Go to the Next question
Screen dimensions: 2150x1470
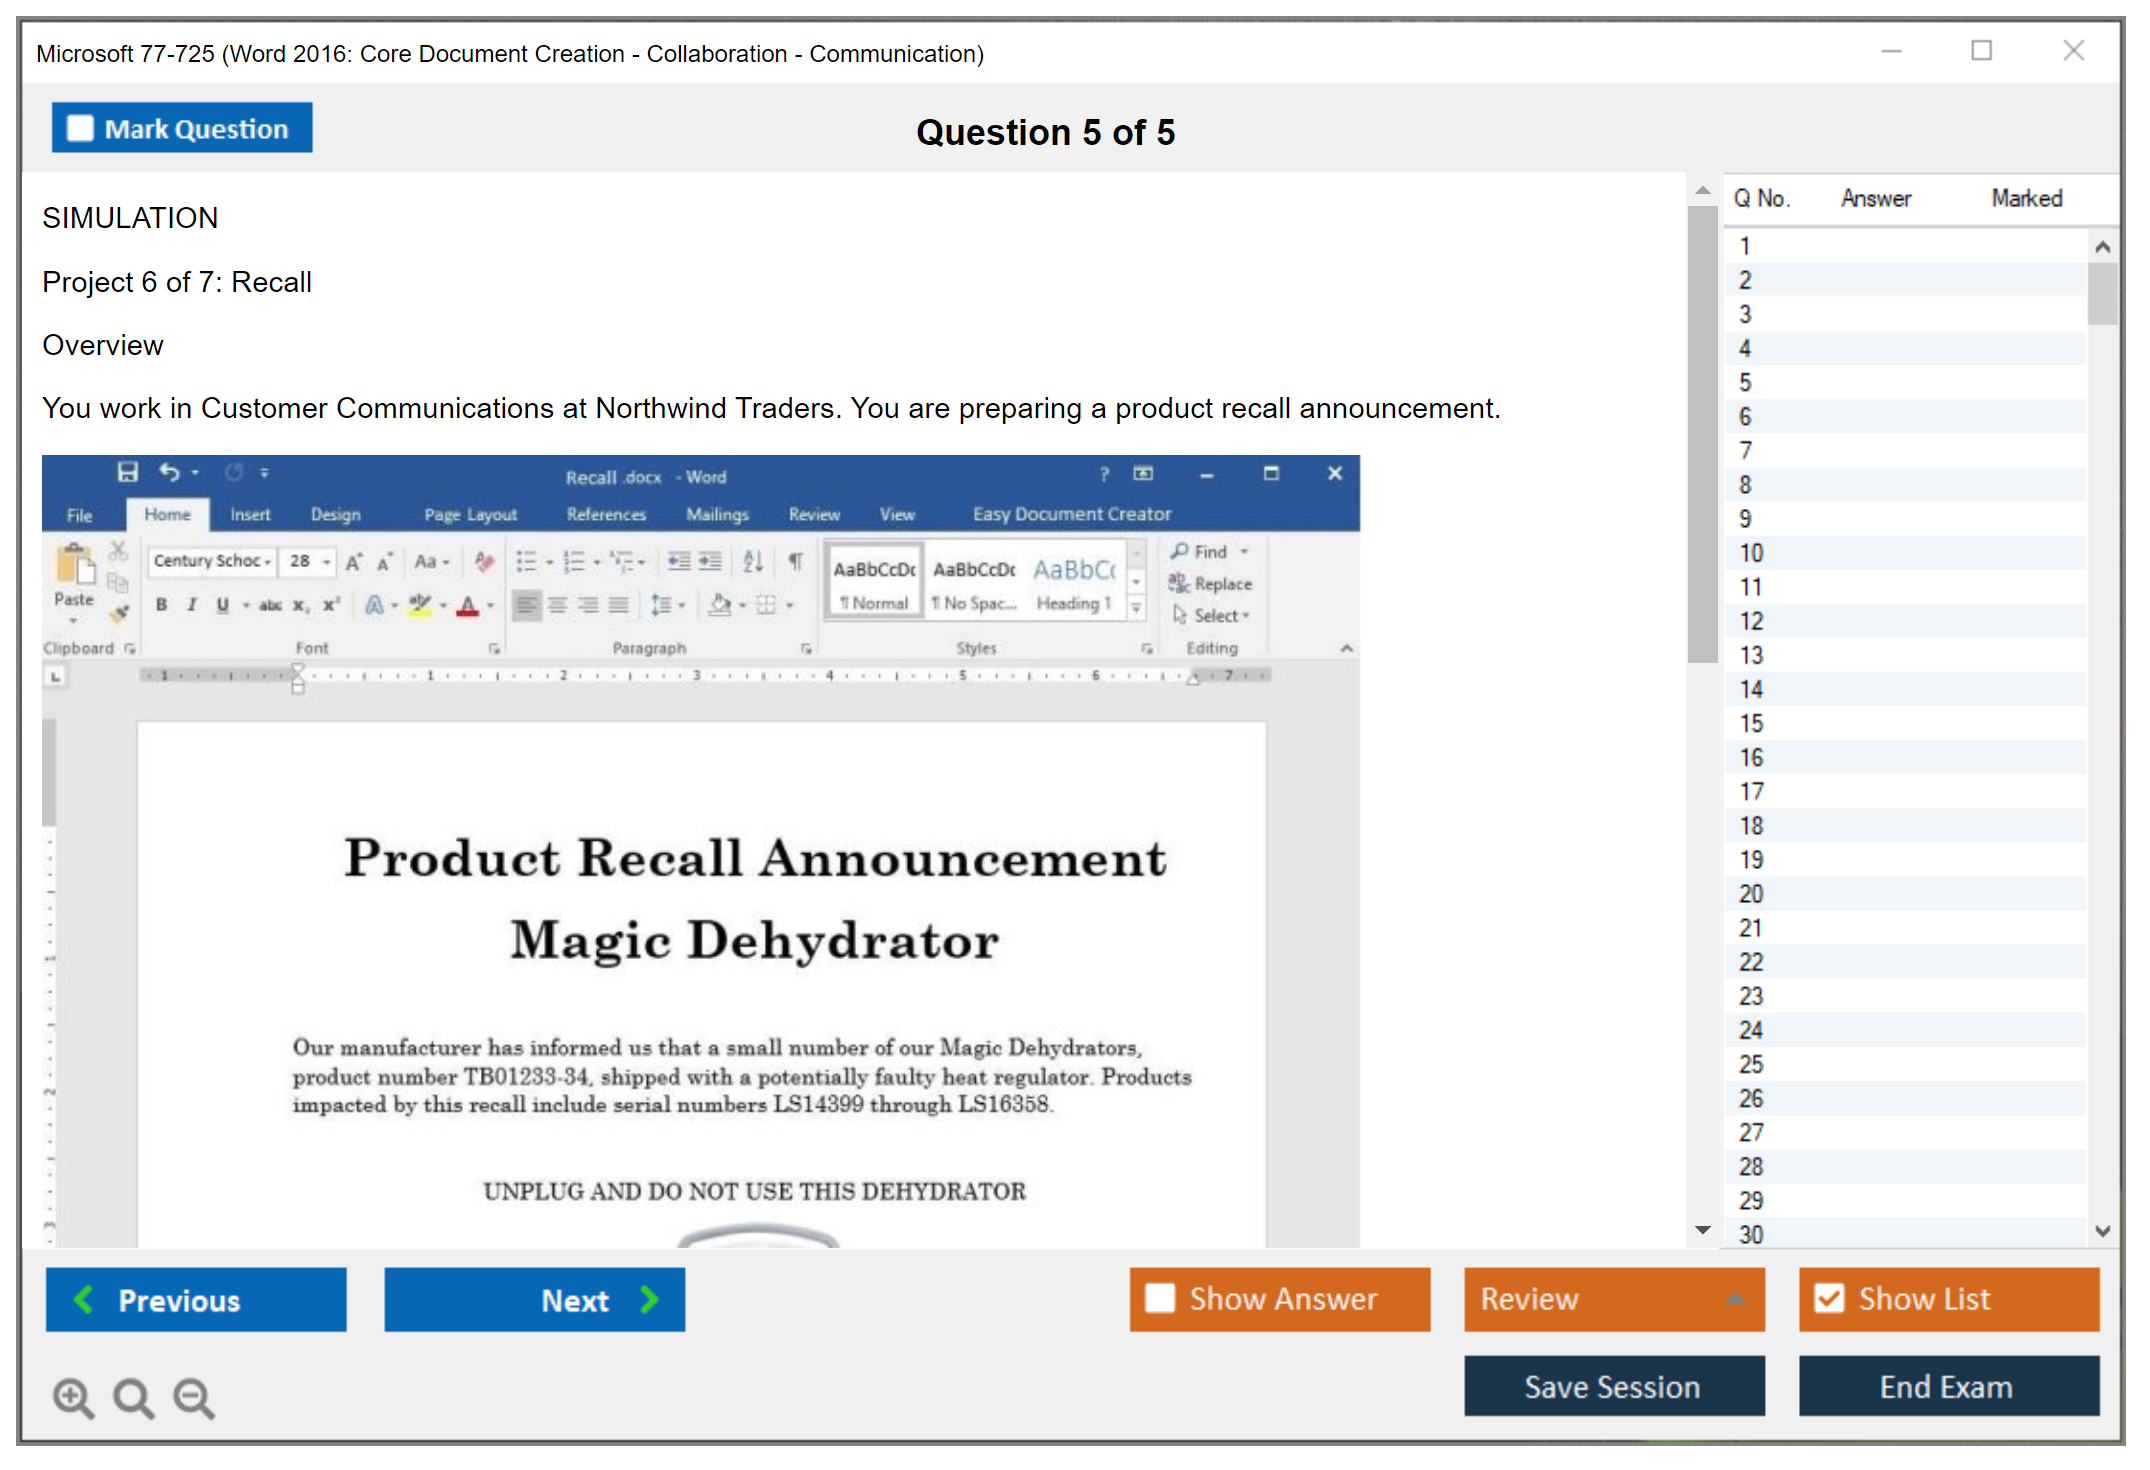click(x=535, y=1299)
